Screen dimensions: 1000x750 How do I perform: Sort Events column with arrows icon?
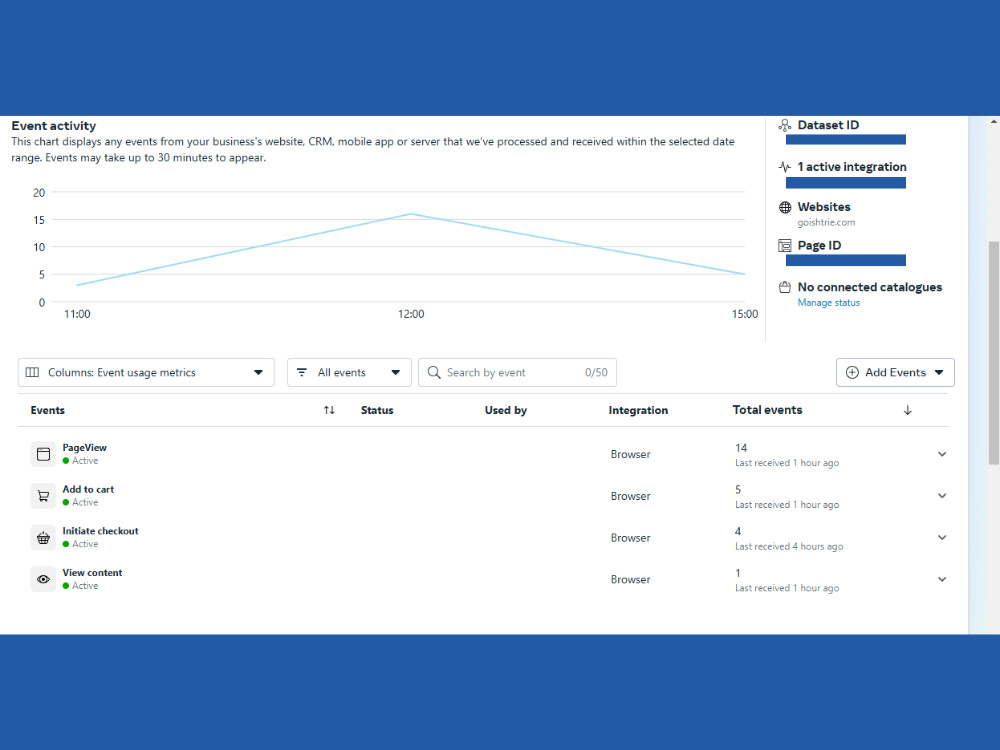(x=329, y=410)
